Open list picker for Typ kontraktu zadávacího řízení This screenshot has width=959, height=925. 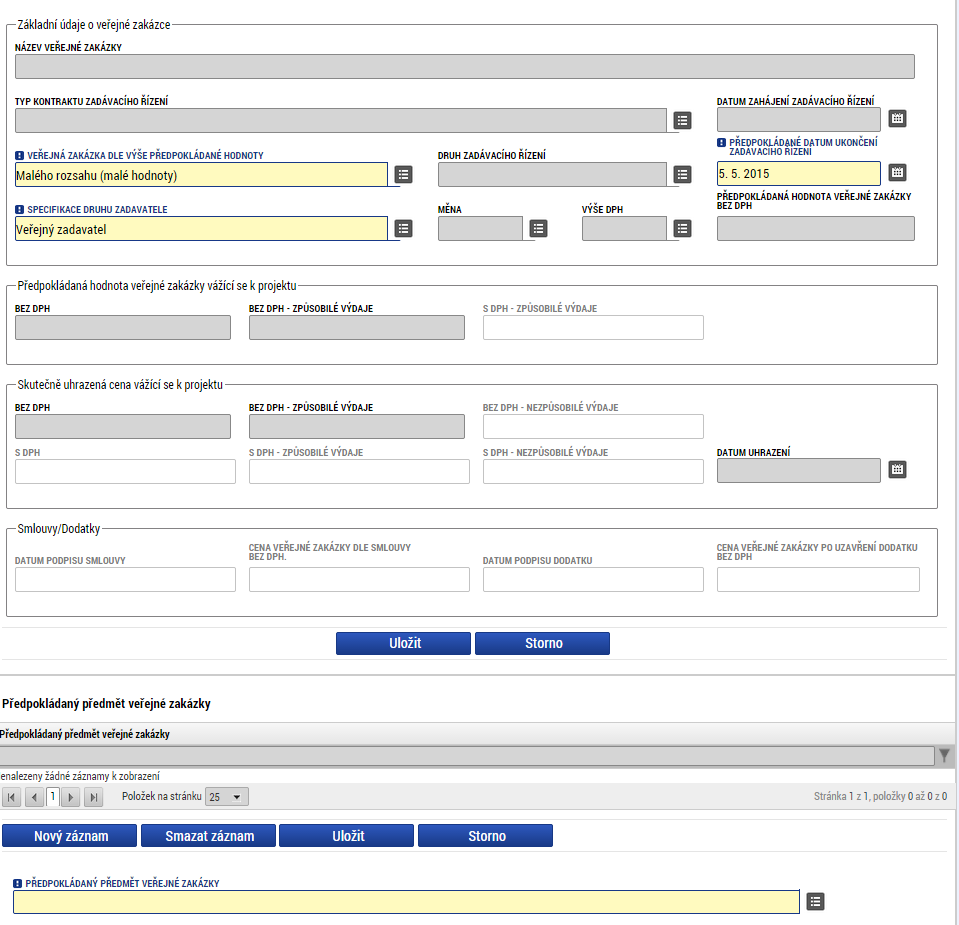(x=682, y=121)
